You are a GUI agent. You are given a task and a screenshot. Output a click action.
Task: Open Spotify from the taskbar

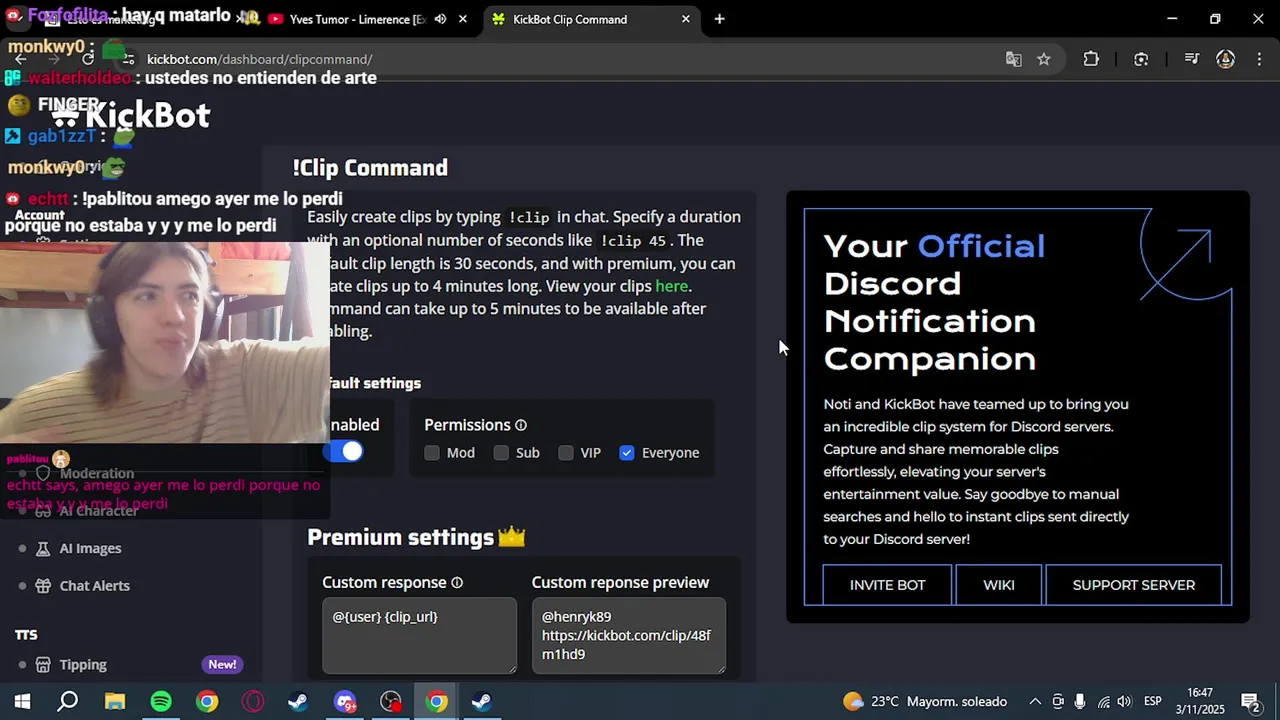click(x=160, y=701)
